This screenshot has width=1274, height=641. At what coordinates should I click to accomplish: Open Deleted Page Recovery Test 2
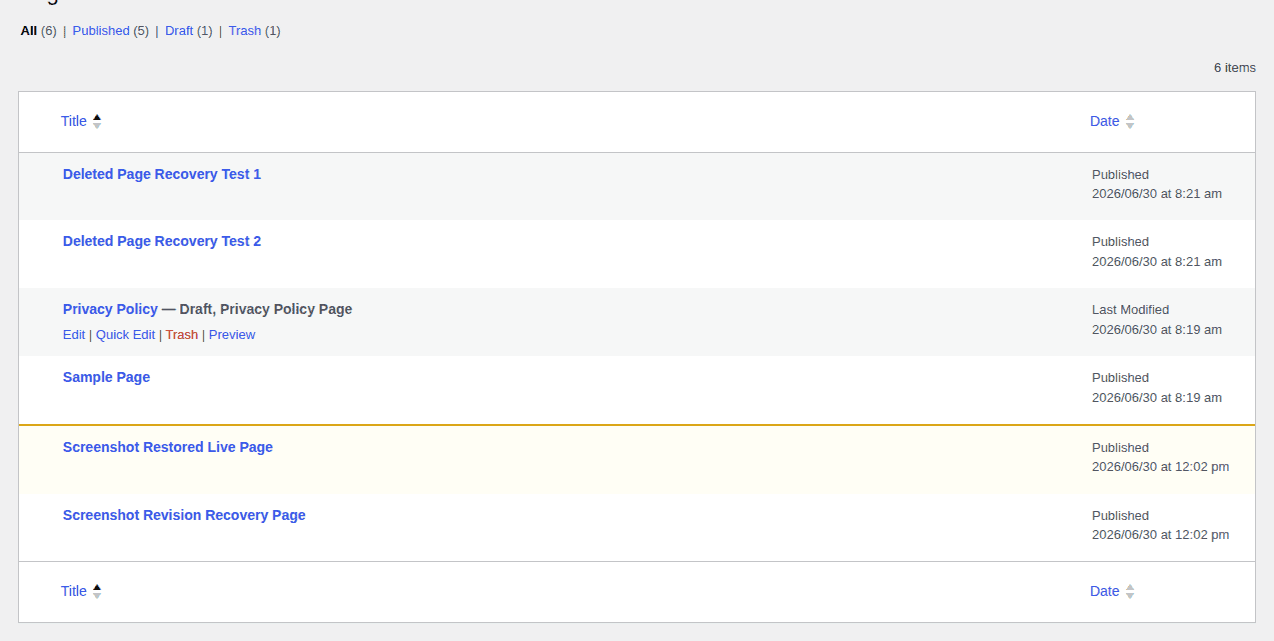(162, 241)
